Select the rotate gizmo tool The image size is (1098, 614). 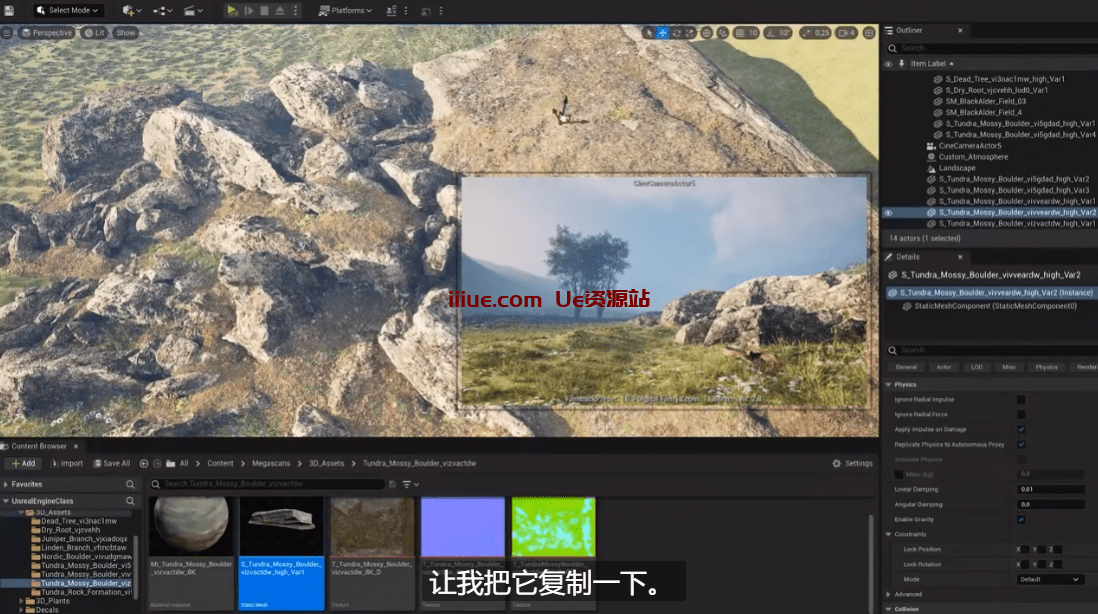tap(676, 33)
